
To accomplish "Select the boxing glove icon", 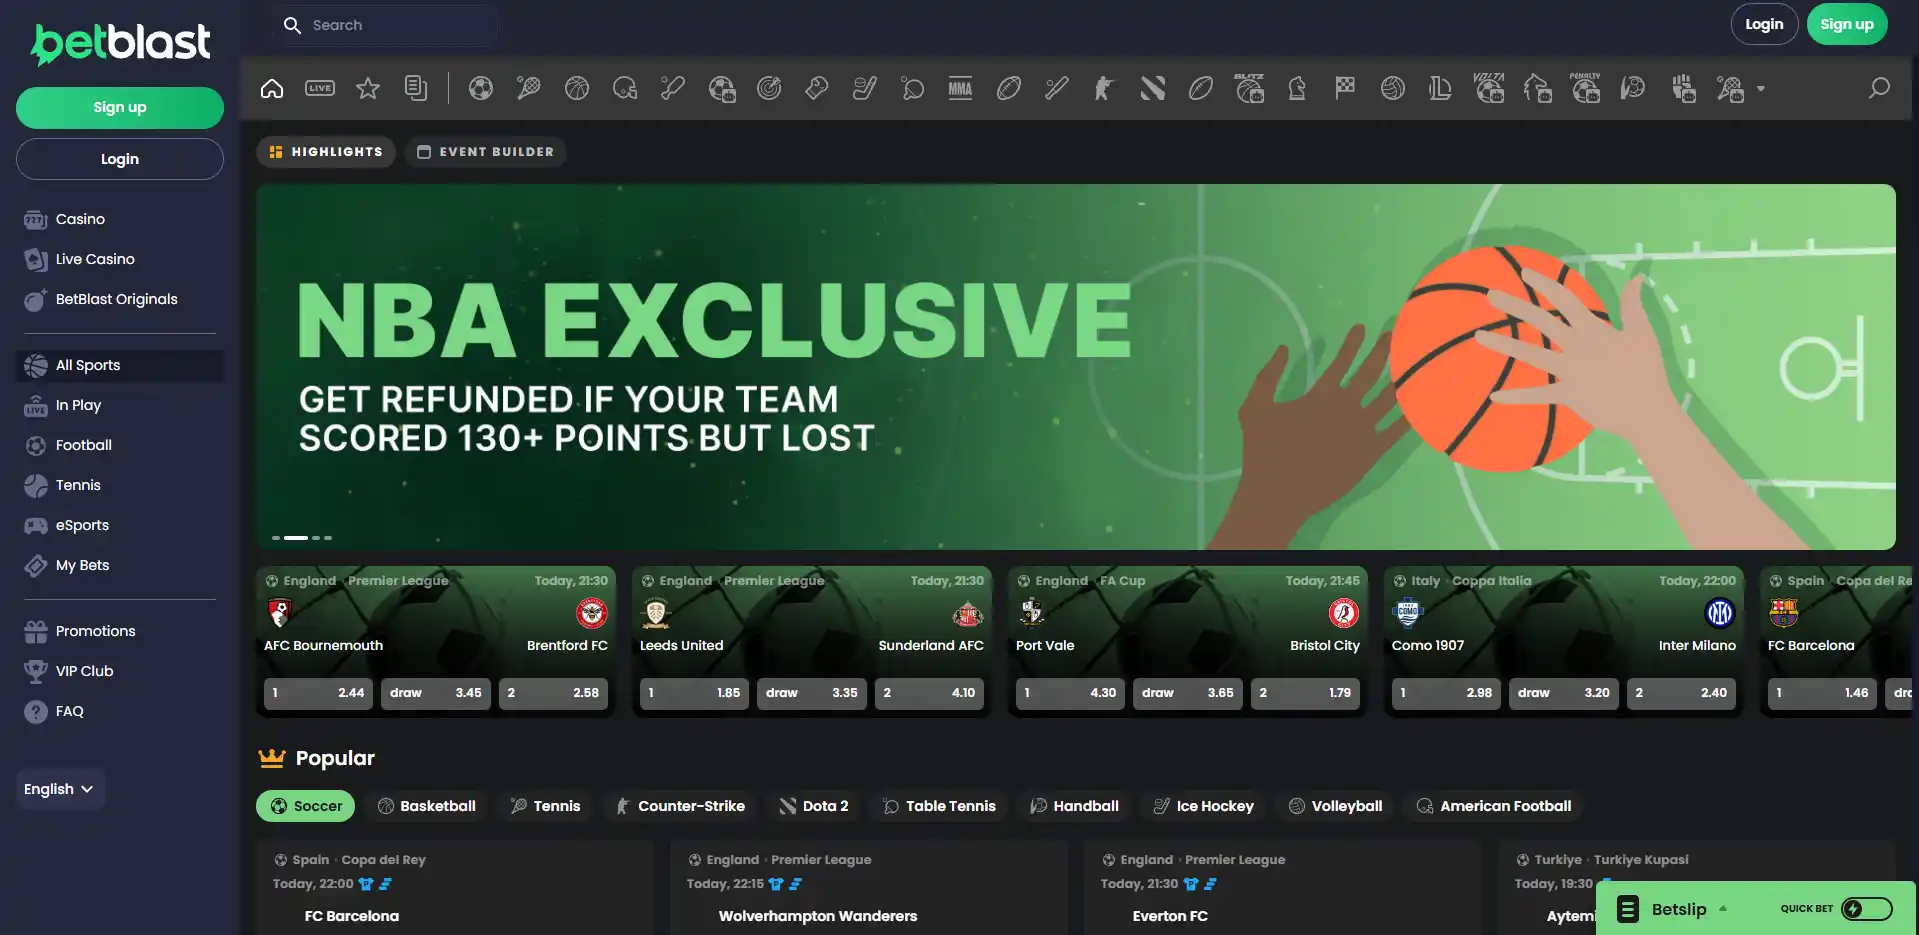I will click(817, 89).
